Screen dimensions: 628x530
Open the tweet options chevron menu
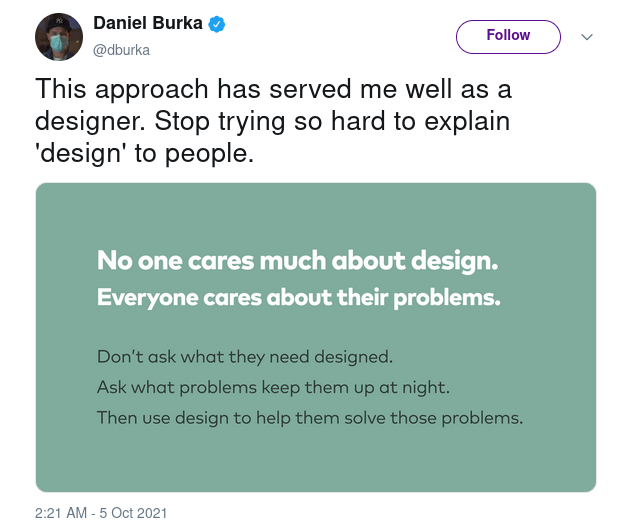pyautogui.click(x=587, y=37)
